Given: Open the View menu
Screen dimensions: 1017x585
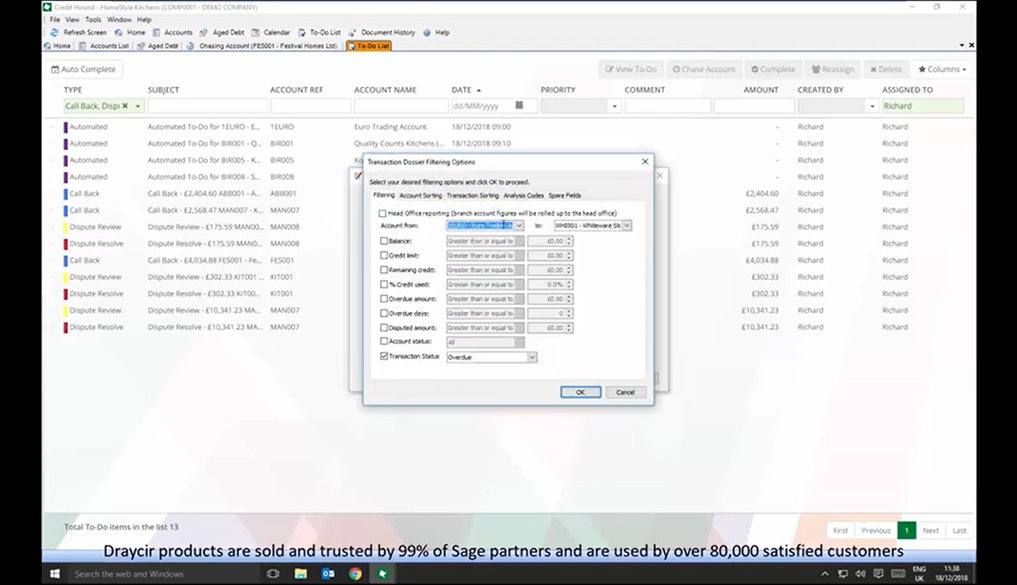Looking at the screenshot, I should 73,19.
